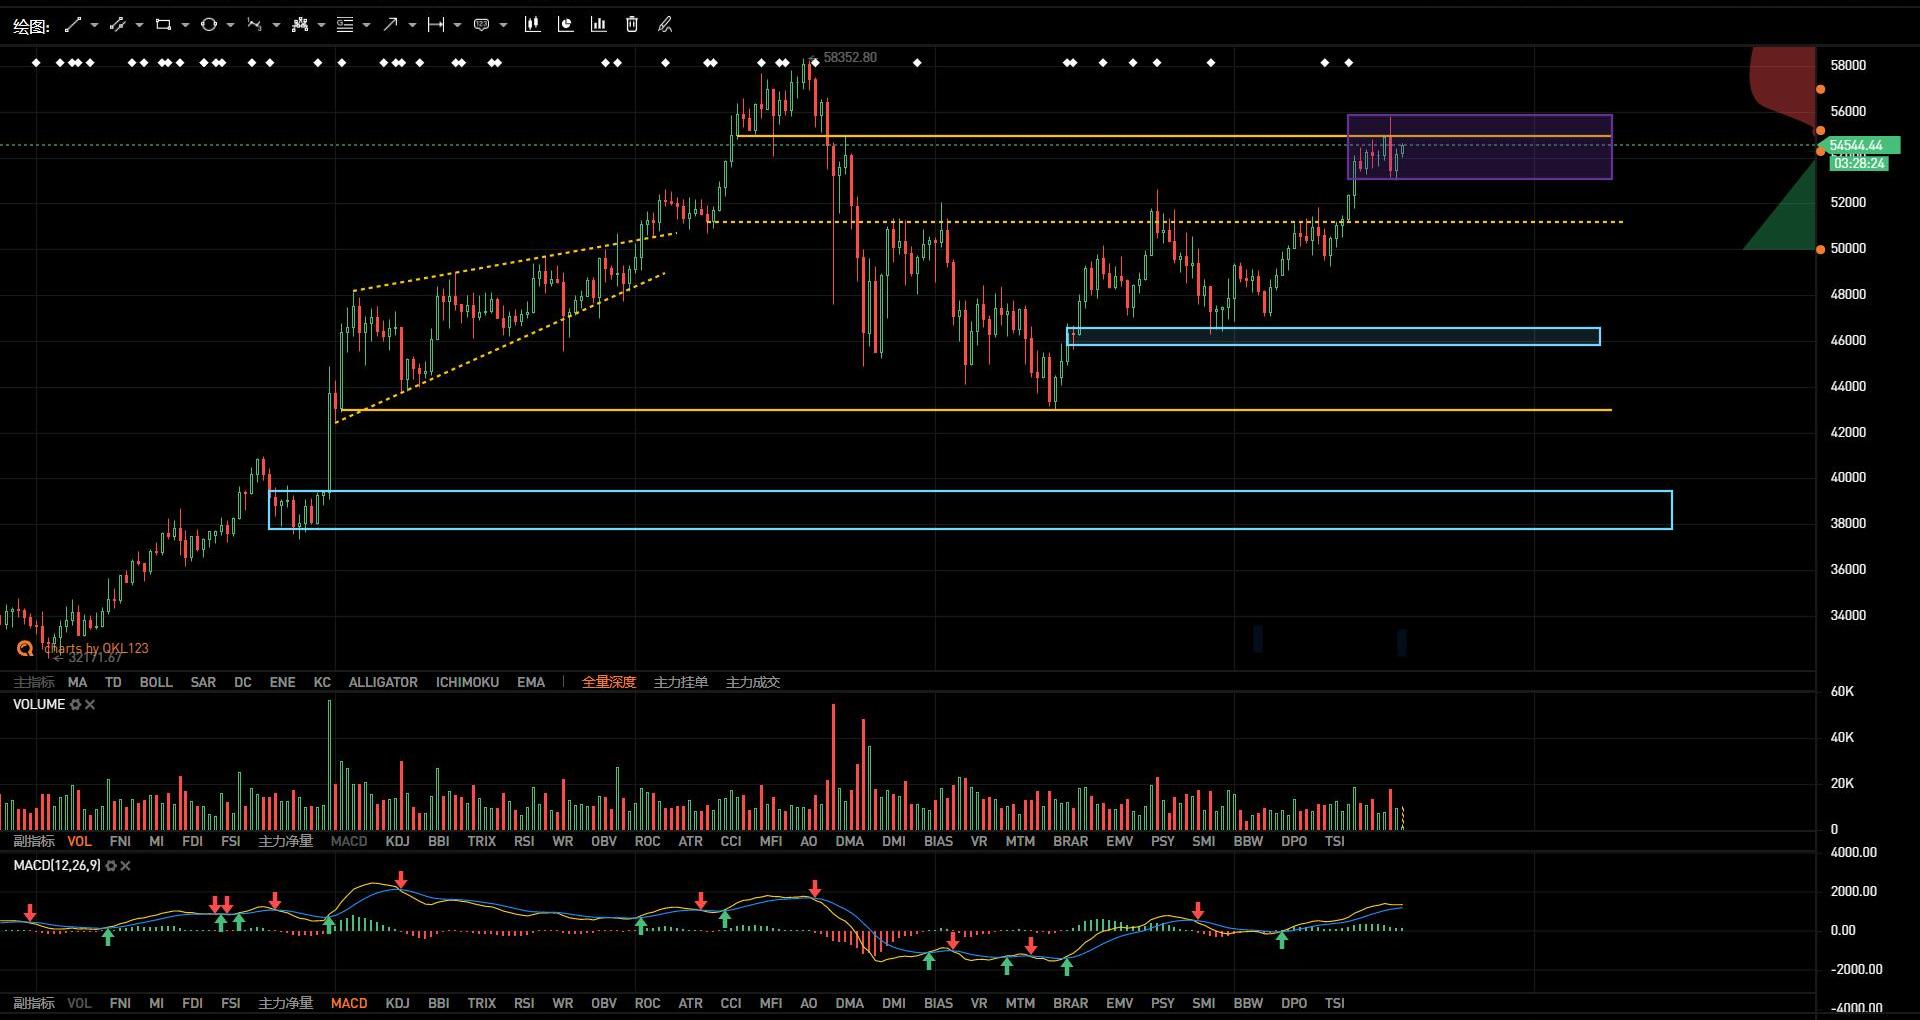
Task: Click the SAR indicator button
Action: click(203, 682)
